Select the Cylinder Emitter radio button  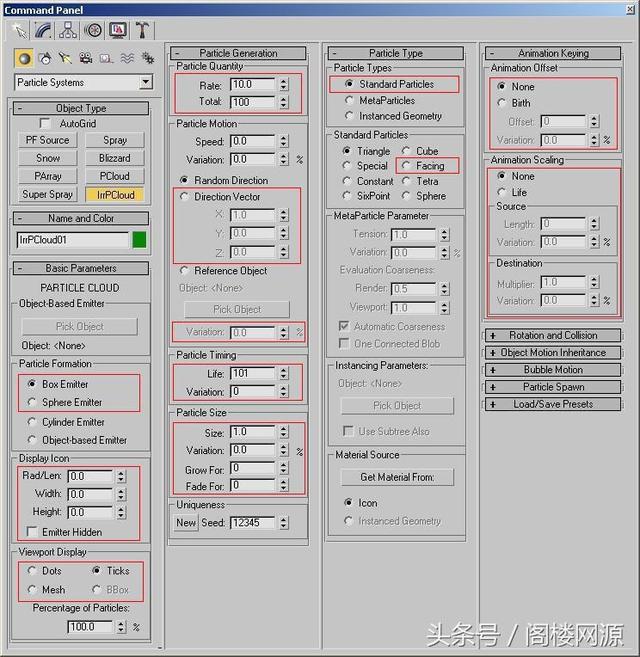[x=32, y=422]
